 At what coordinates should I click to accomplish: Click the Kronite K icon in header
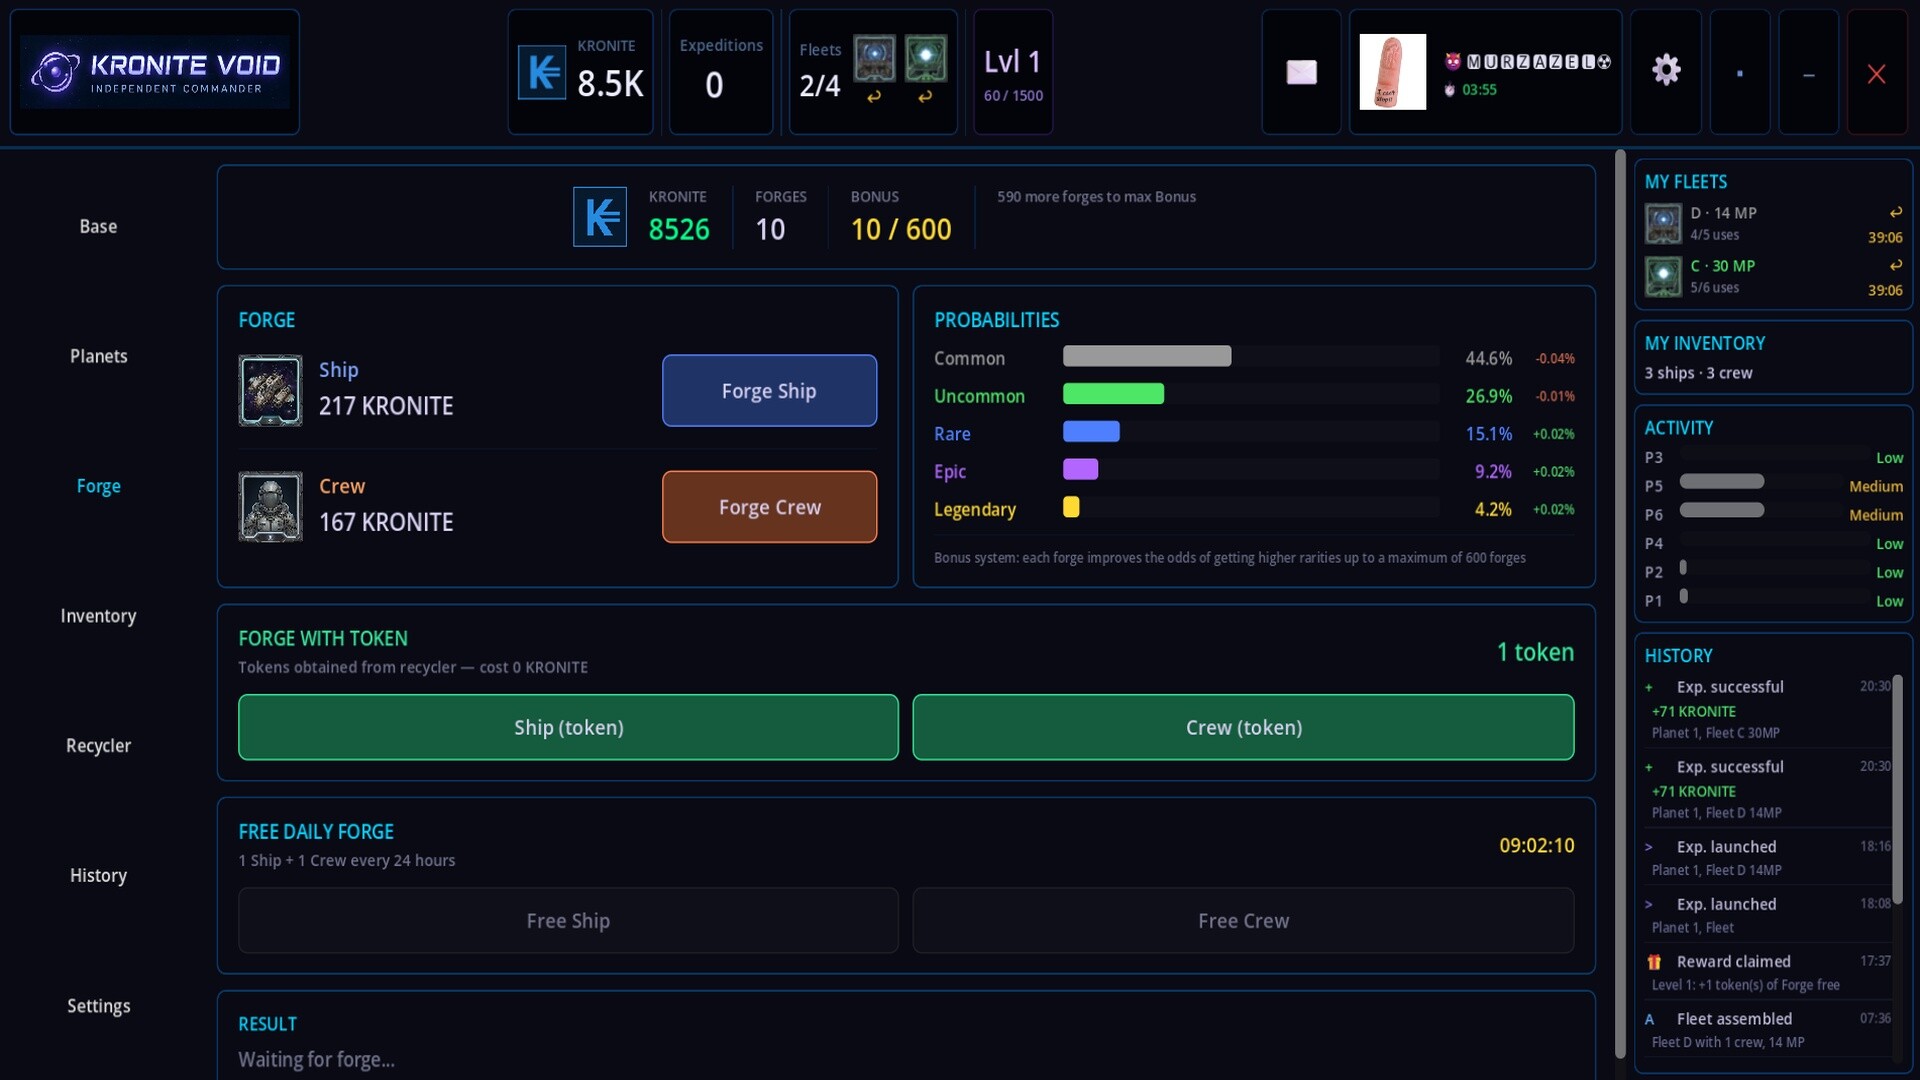tap(542, 72)
